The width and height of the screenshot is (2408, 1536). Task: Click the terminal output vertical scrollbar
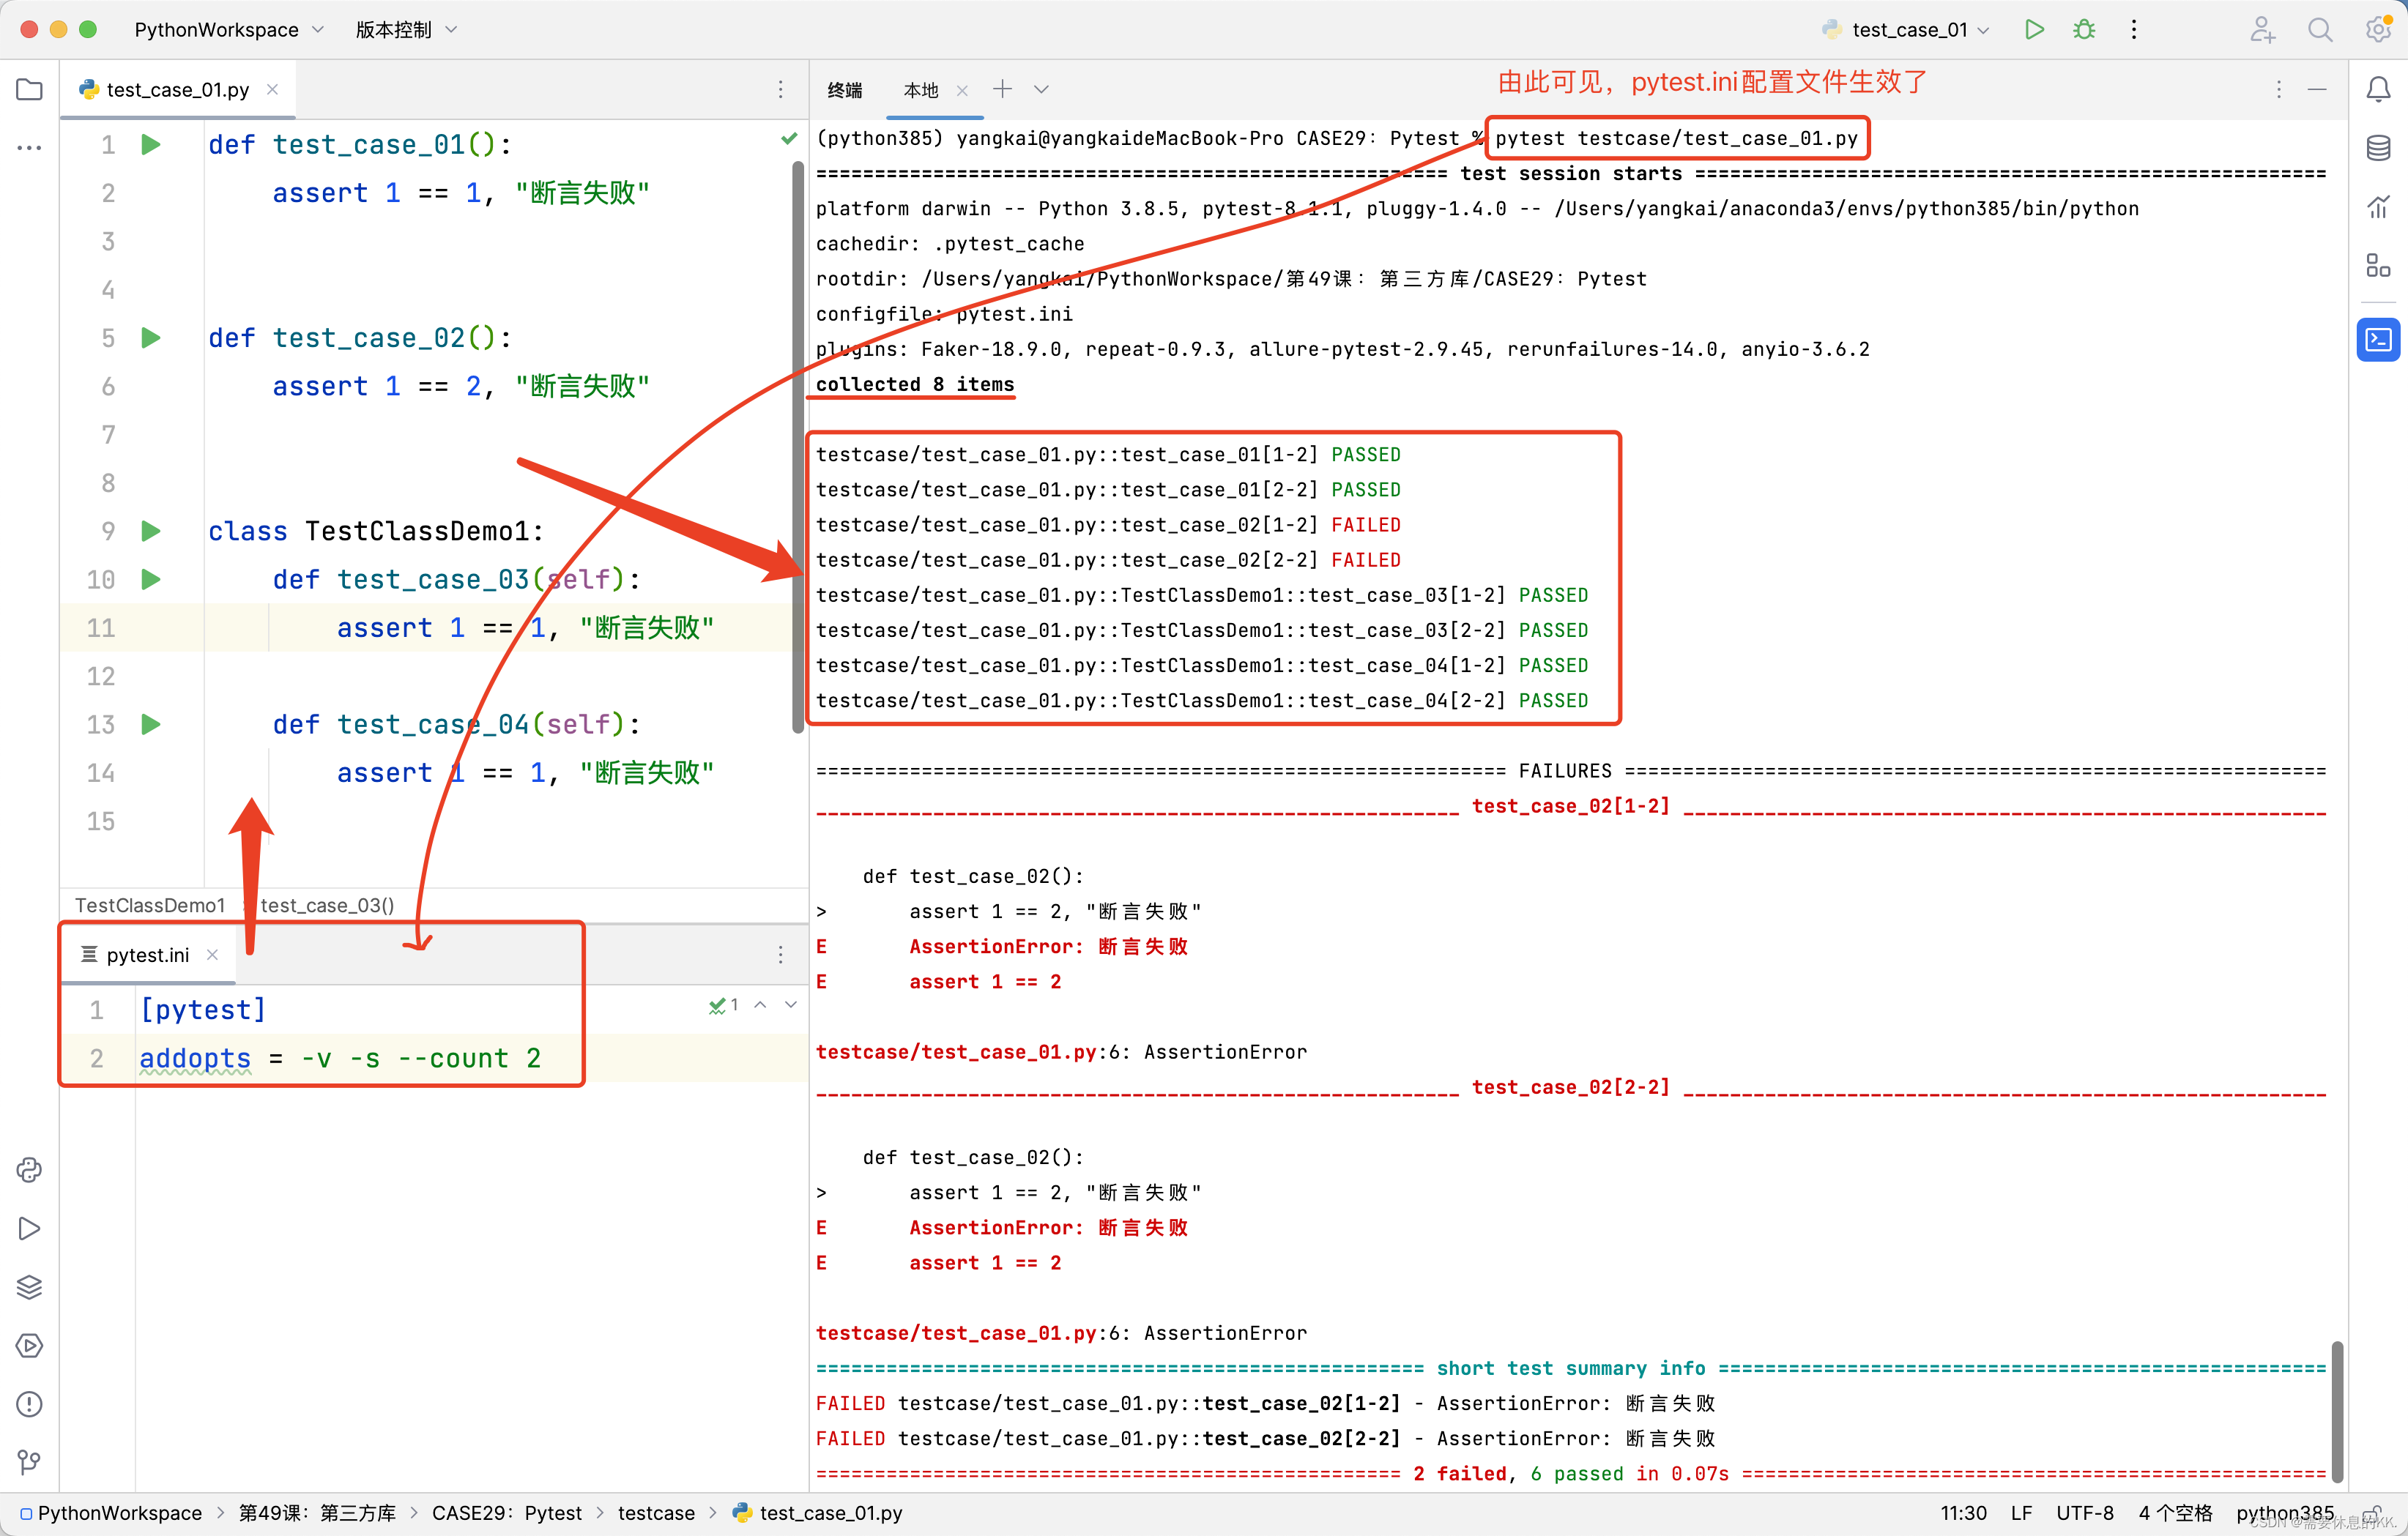click(x=2337, y=1412)
